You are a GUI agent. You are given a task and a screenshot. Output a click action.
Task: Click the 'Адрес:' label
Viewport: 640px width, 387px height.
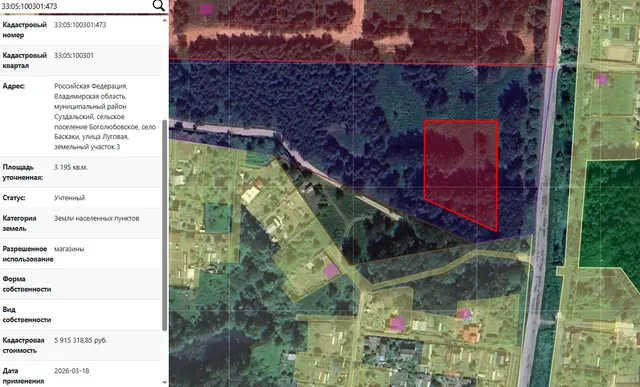click(x=13, y=86)
